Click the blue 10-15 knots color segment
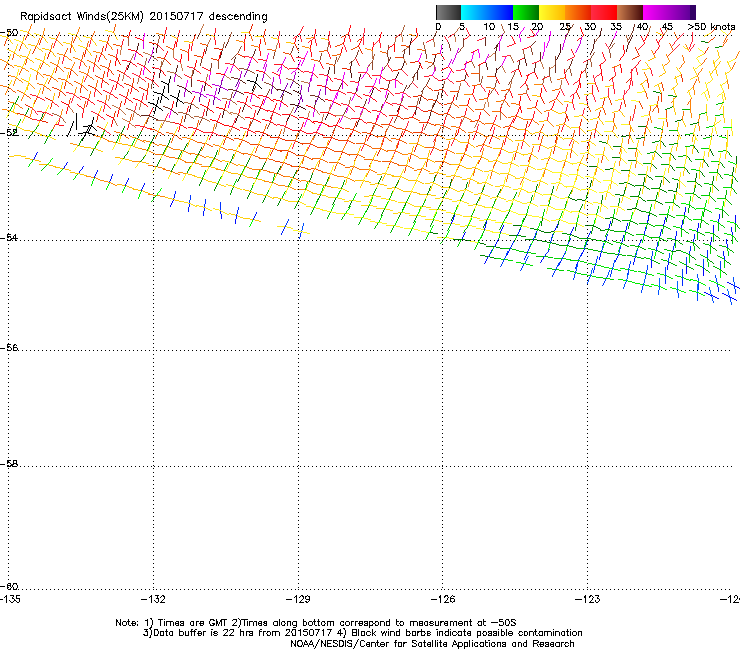The width and height of the screenshot is (740, 650). point(500,12)
